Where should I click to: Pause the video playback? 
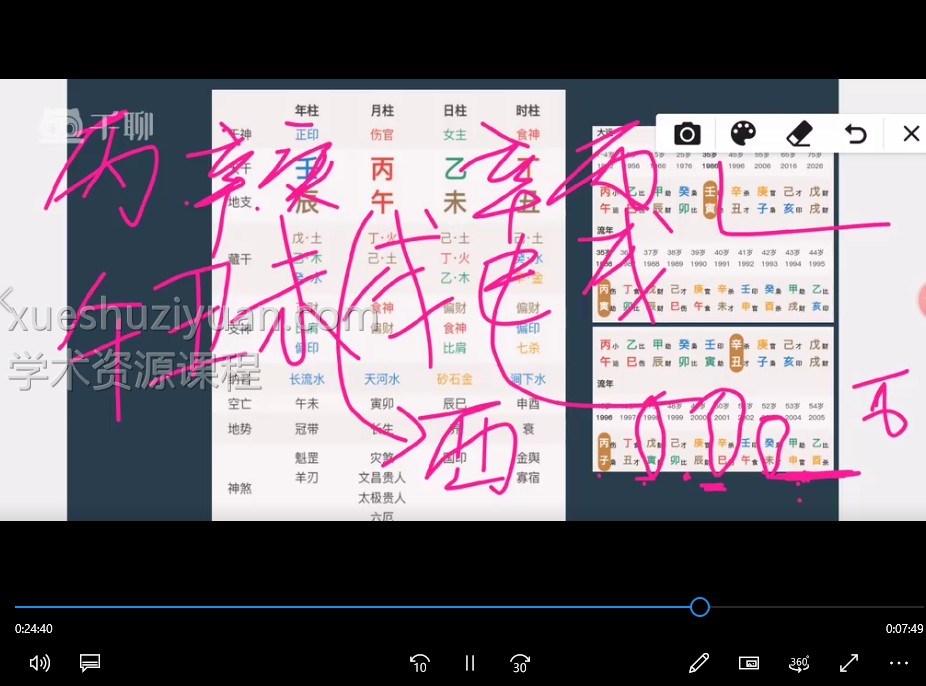coord(469,663)
